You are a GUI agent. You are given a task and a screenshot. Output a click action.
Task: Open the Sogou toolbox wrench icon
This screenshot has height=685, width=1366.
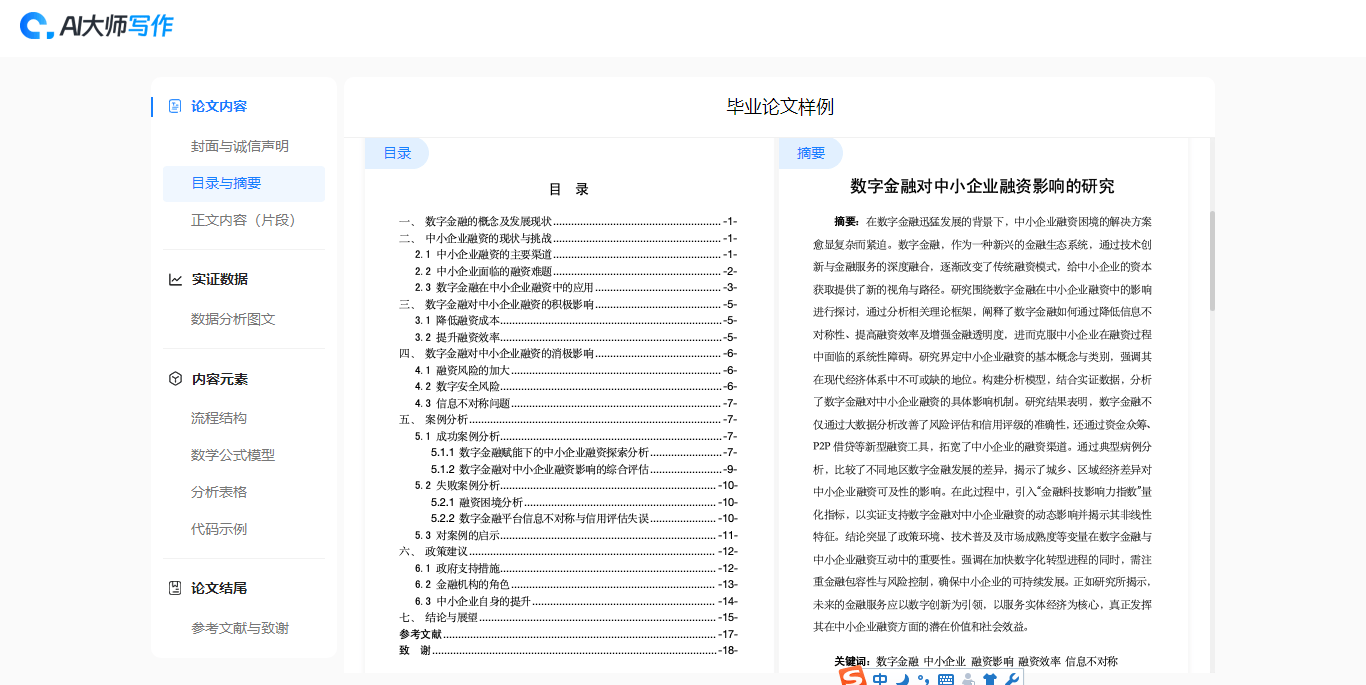click(x=1011, y=680)
